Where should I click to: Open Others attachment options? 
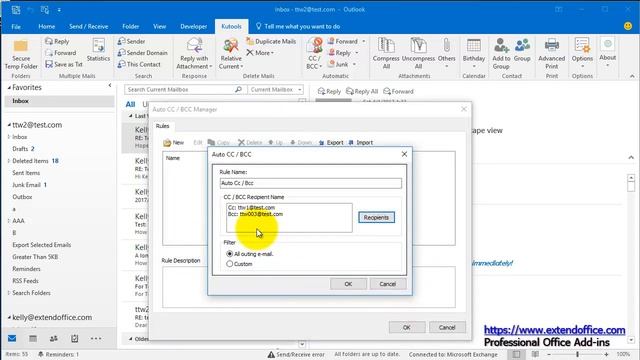tap(447, 54)
